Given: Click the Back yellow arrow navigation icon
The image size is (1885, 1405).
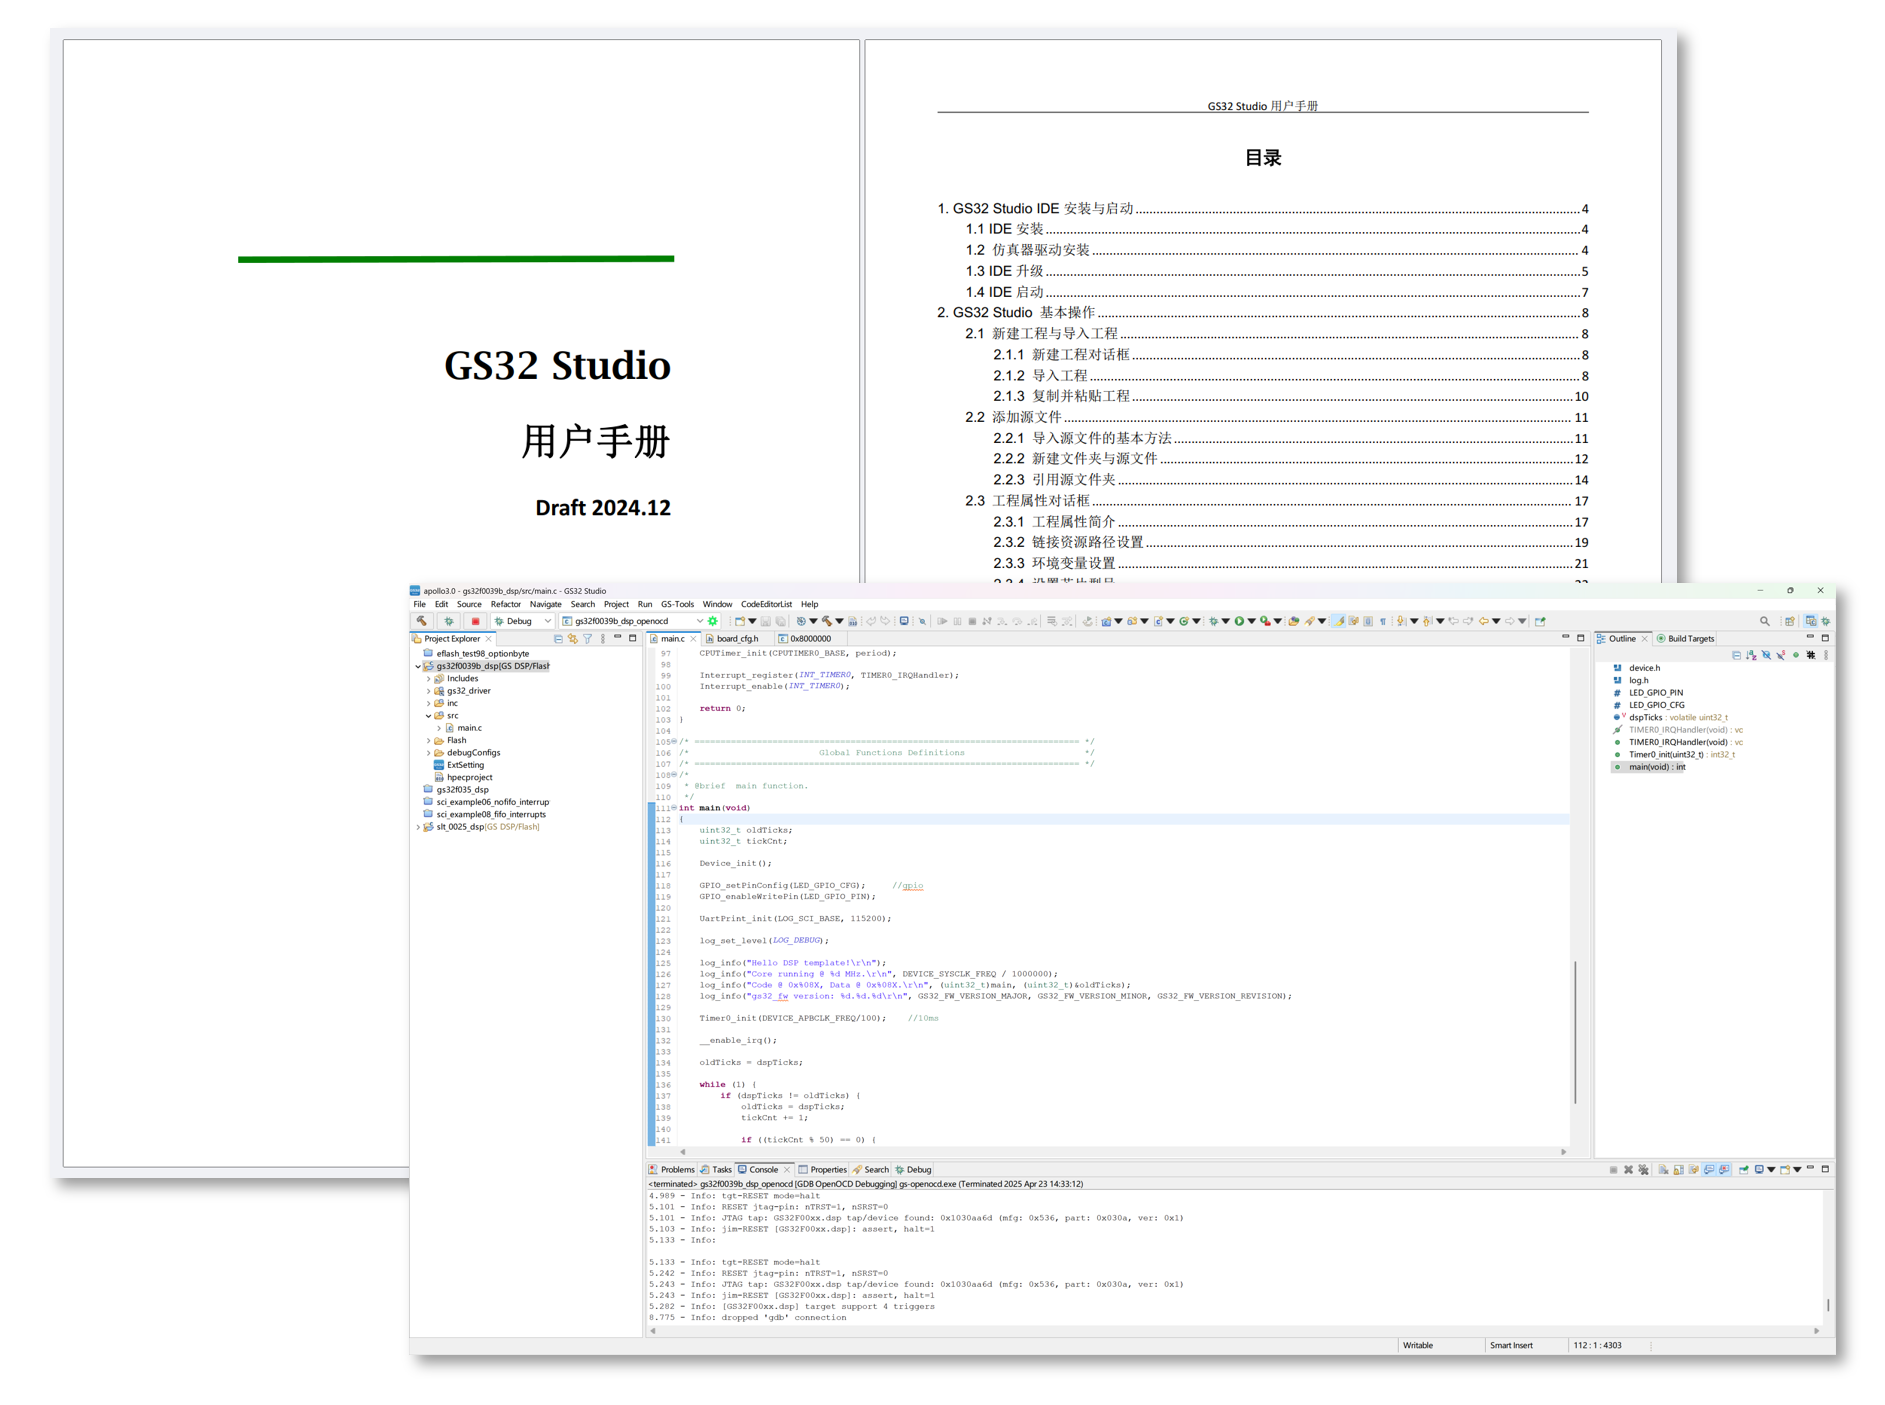Looking at the screenshot, I should tap(1483, 621).
